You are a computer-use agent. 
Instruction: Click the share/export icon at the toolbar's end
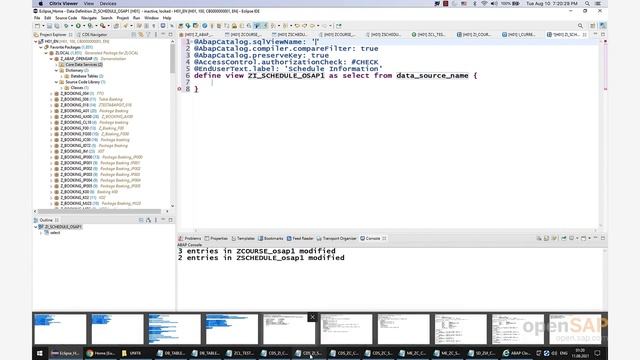(x=339, y=26)
